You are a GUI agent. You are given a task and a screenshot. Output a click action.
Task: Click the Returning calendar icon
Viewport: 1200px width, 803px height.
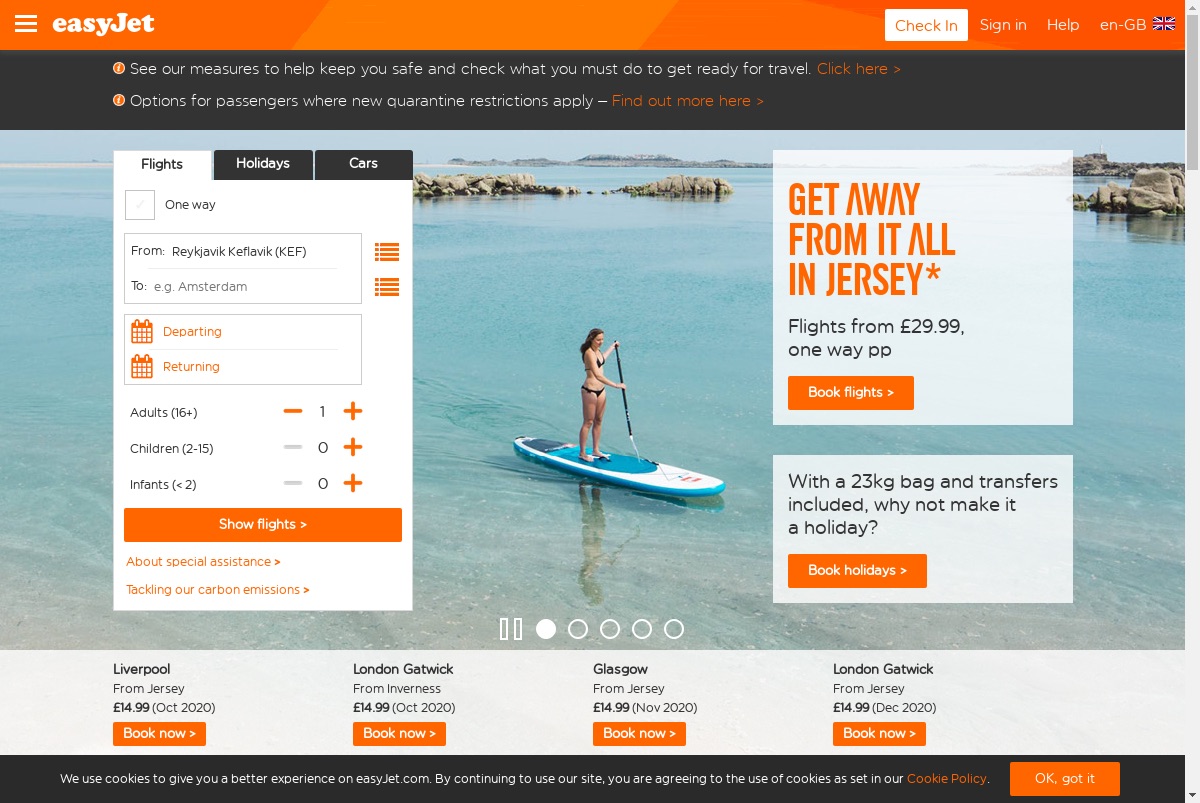142,366
